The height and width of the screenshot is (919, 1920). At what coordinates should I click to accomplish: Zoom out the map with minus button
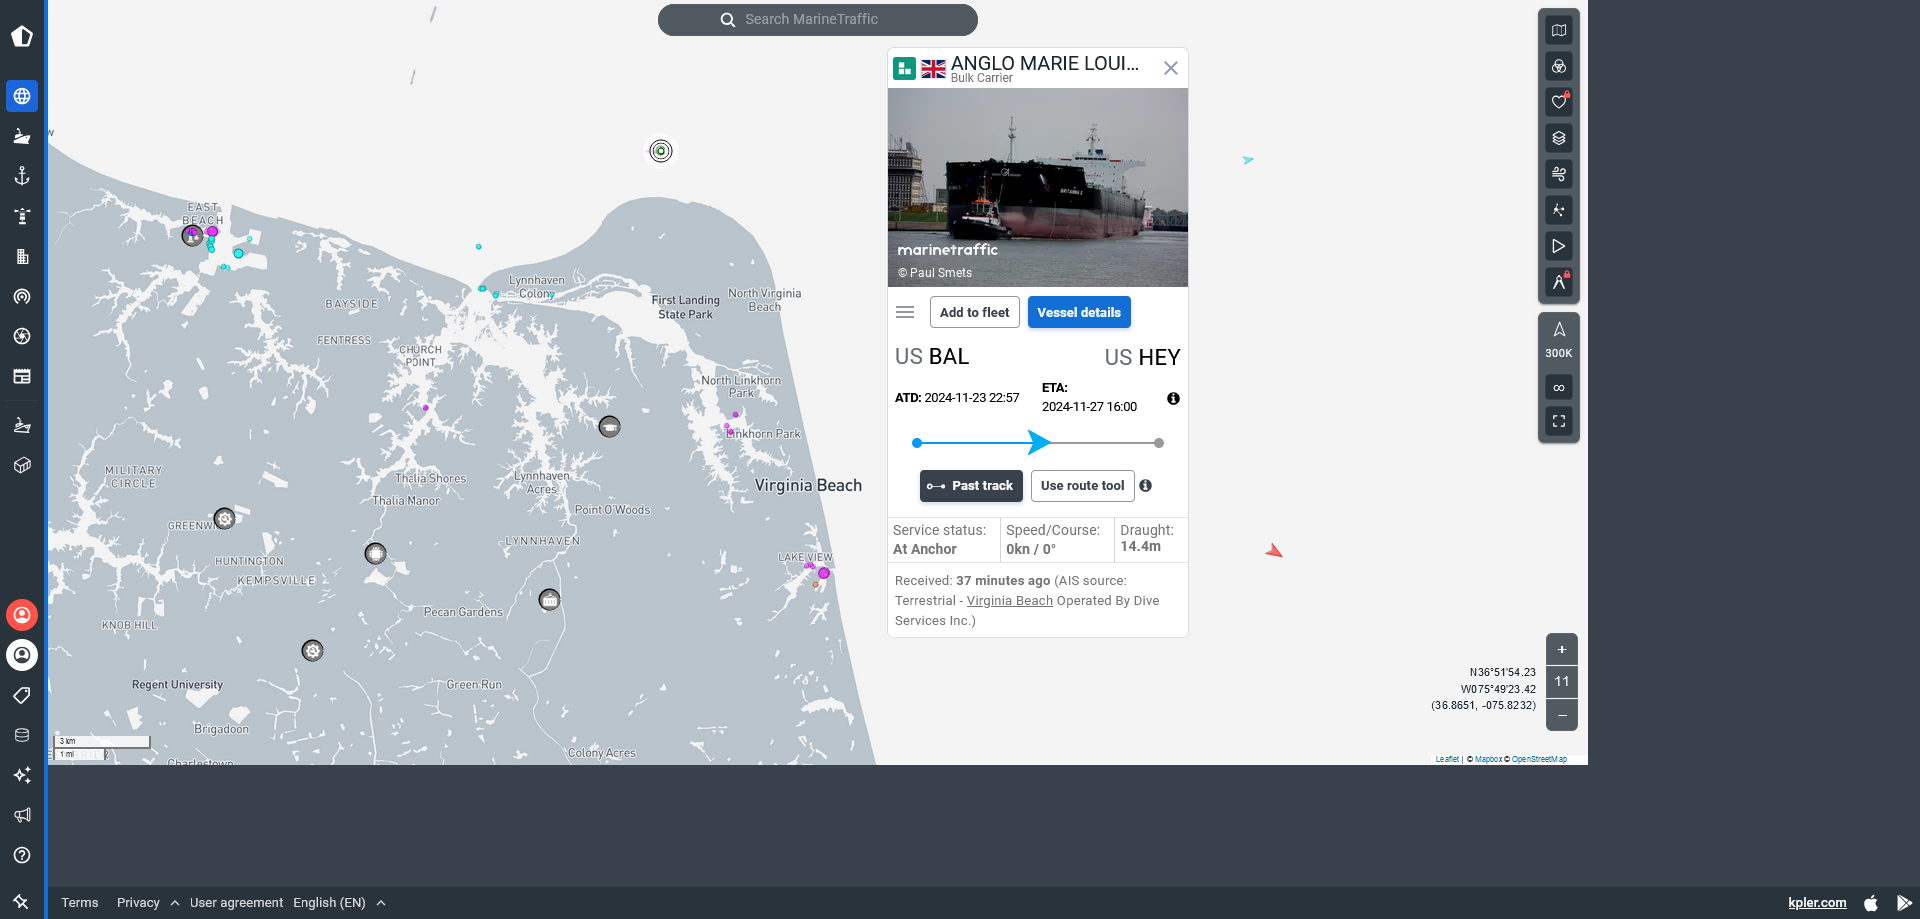(x=1562, y=715)
